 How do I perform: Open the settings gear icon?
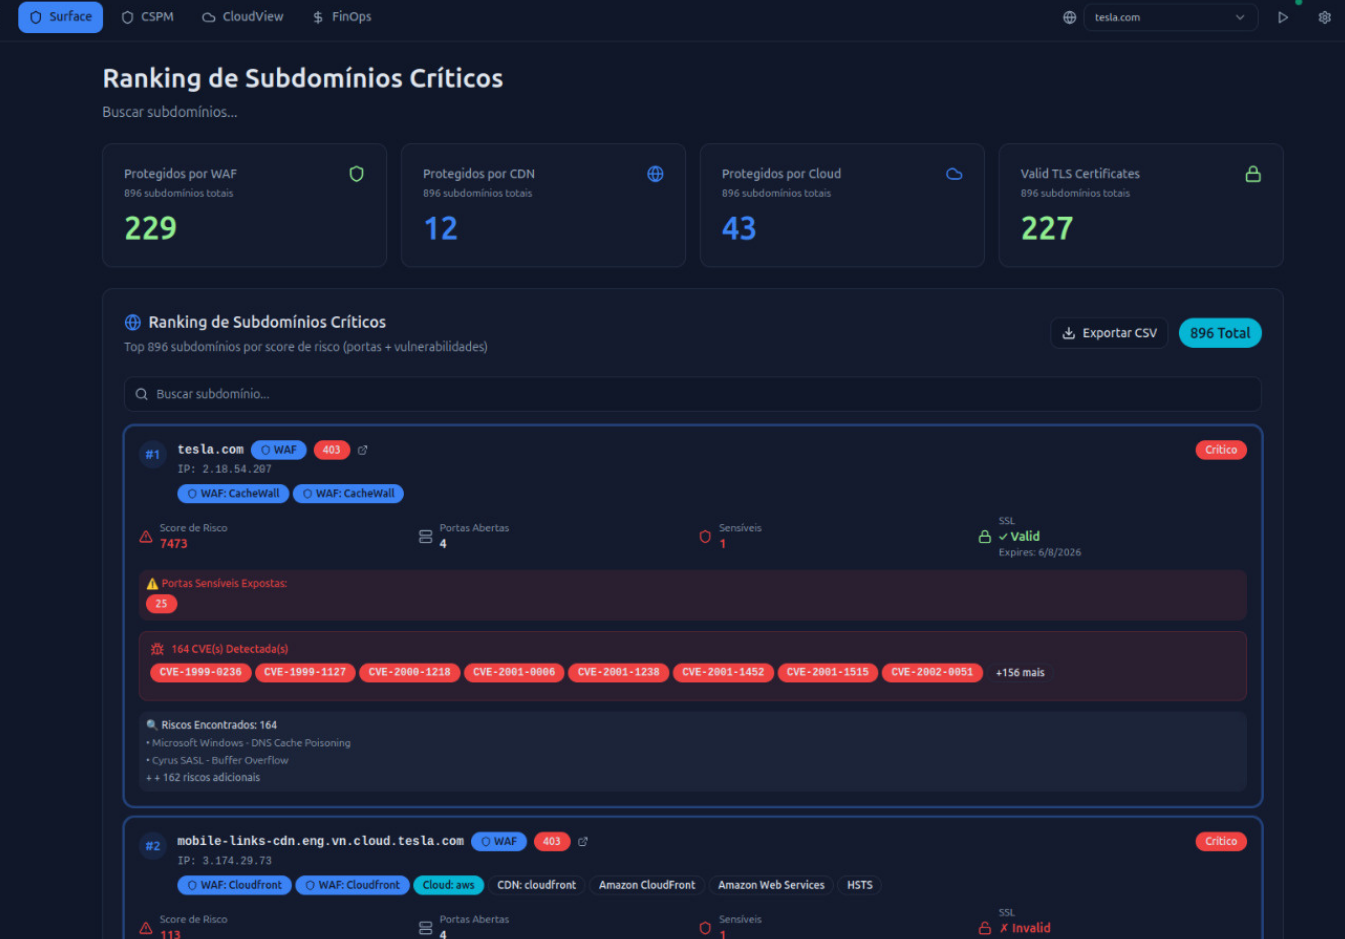tap(1324, 17)
